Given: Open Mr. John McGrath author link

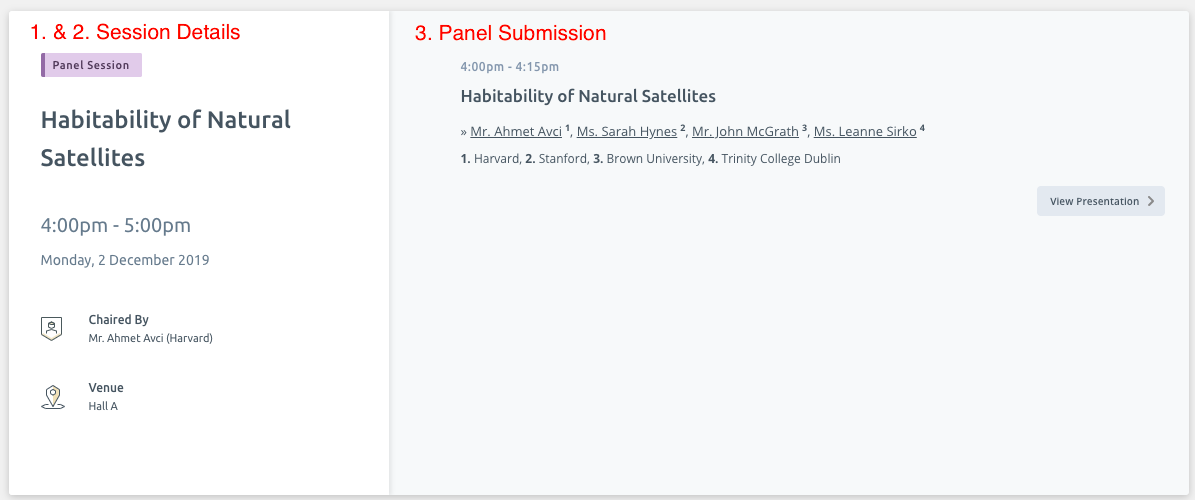Looking at the screenshot, I should tap(745, 131).
